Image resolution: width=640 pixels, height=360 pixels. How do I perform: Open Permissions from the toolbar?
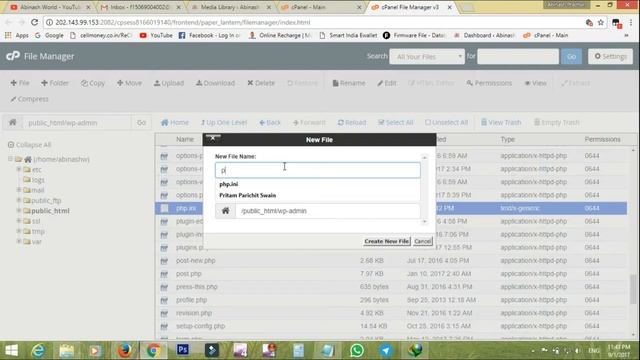click(489, 83)
